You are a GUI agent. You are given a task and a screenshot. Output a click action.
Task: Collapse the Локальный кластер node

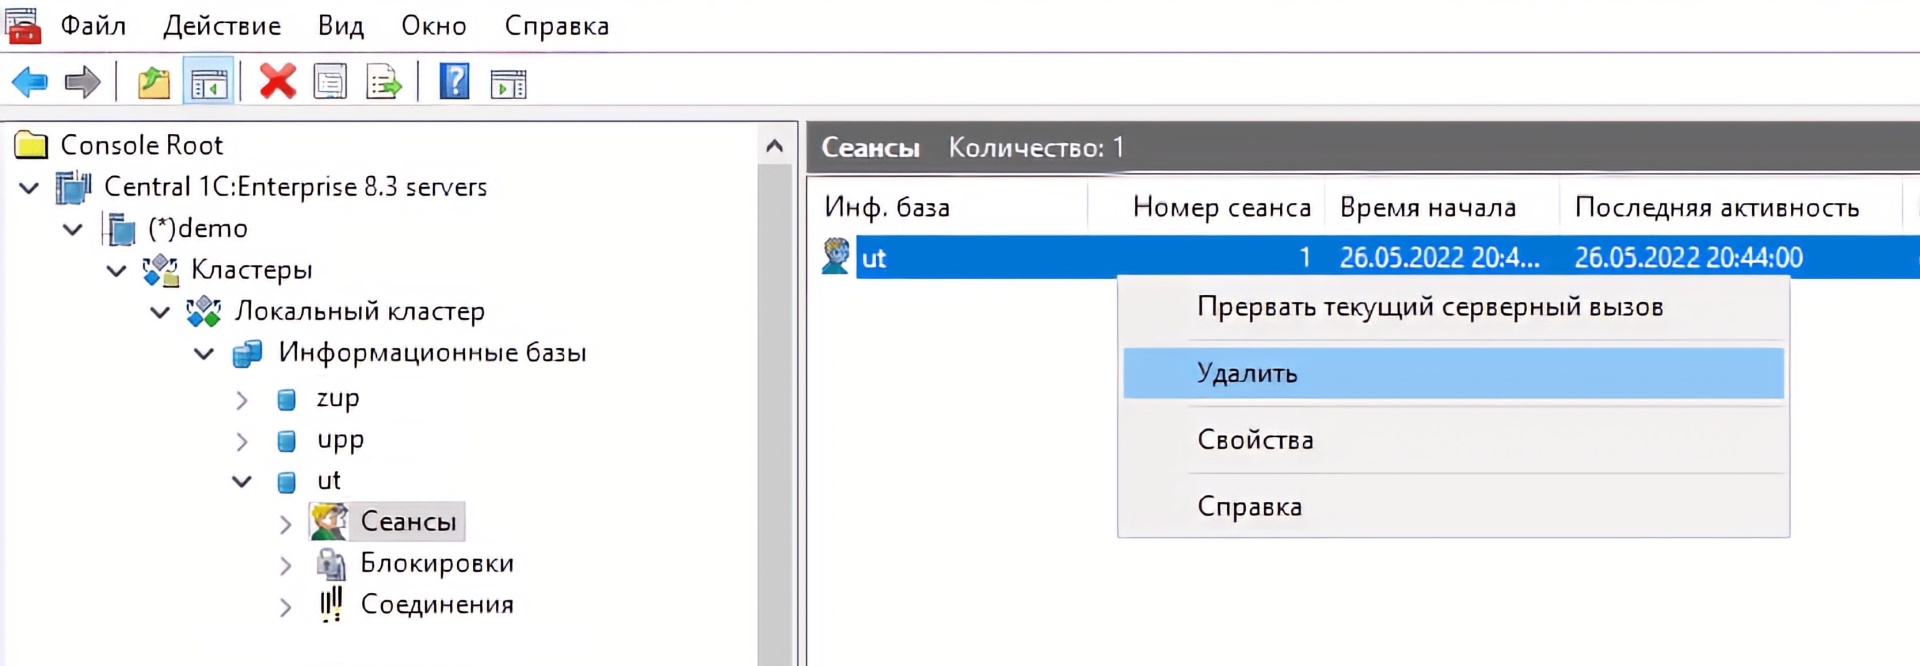point(160,312)
